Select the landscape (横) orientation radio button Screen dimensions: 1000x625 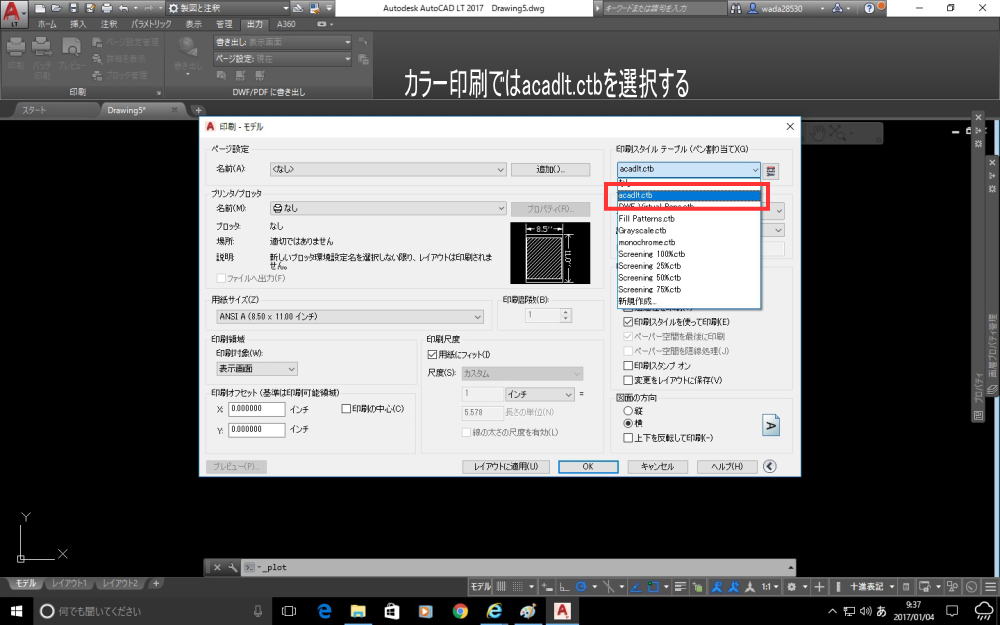(x=628, y=423)
